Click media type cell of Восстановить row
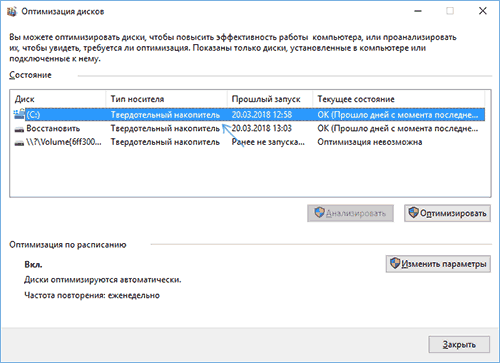The width and height of the screenshot is (500, 363). (x=165, y=129)
